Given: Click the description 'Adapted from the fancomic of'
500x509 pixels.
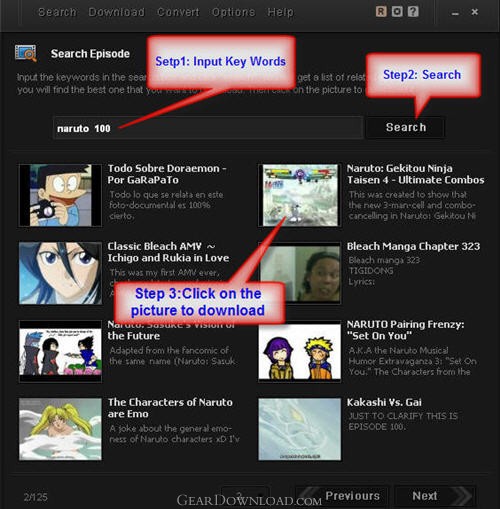Looking at the screenshot, I should pyautogui.click(x=172, y=356).
